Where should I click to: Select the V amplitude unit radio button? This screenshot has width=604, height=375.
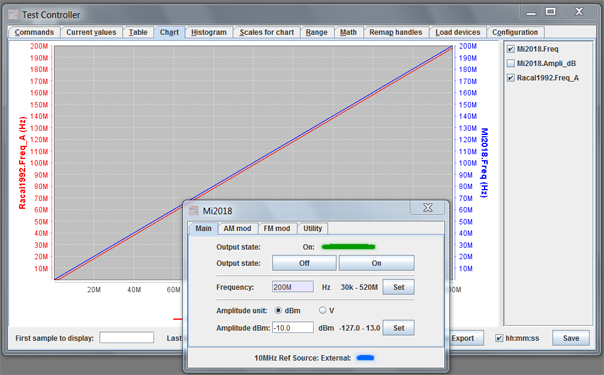tap(322, 310)
